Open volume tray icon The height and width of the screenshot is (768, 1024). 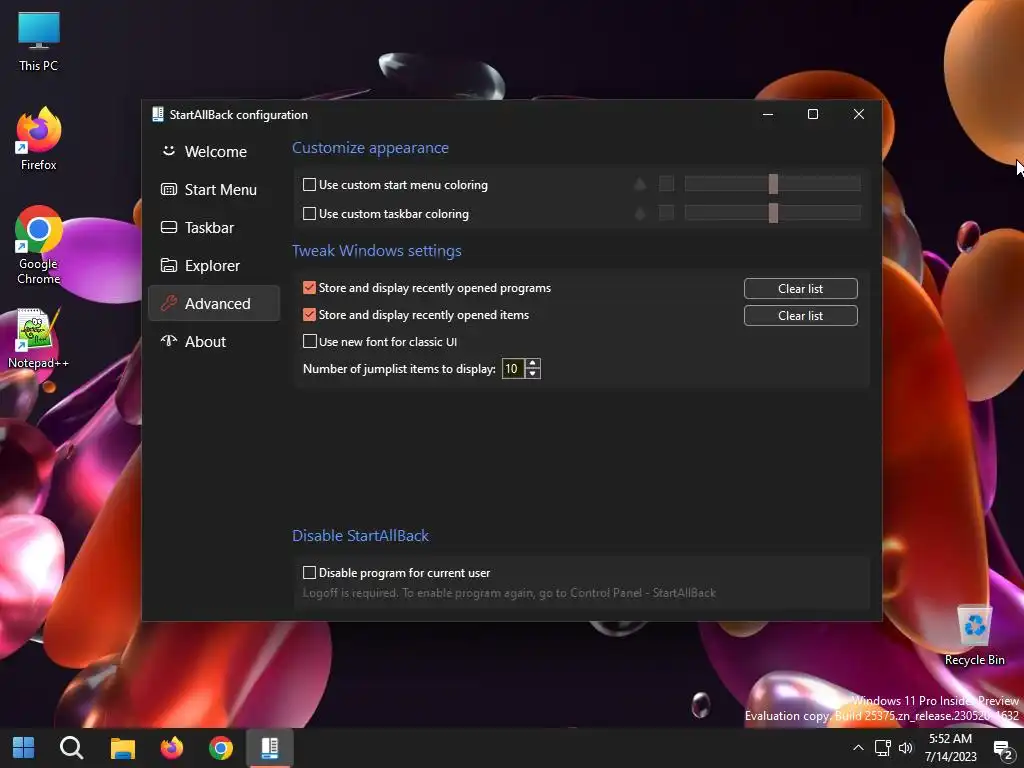pos(906,748)
